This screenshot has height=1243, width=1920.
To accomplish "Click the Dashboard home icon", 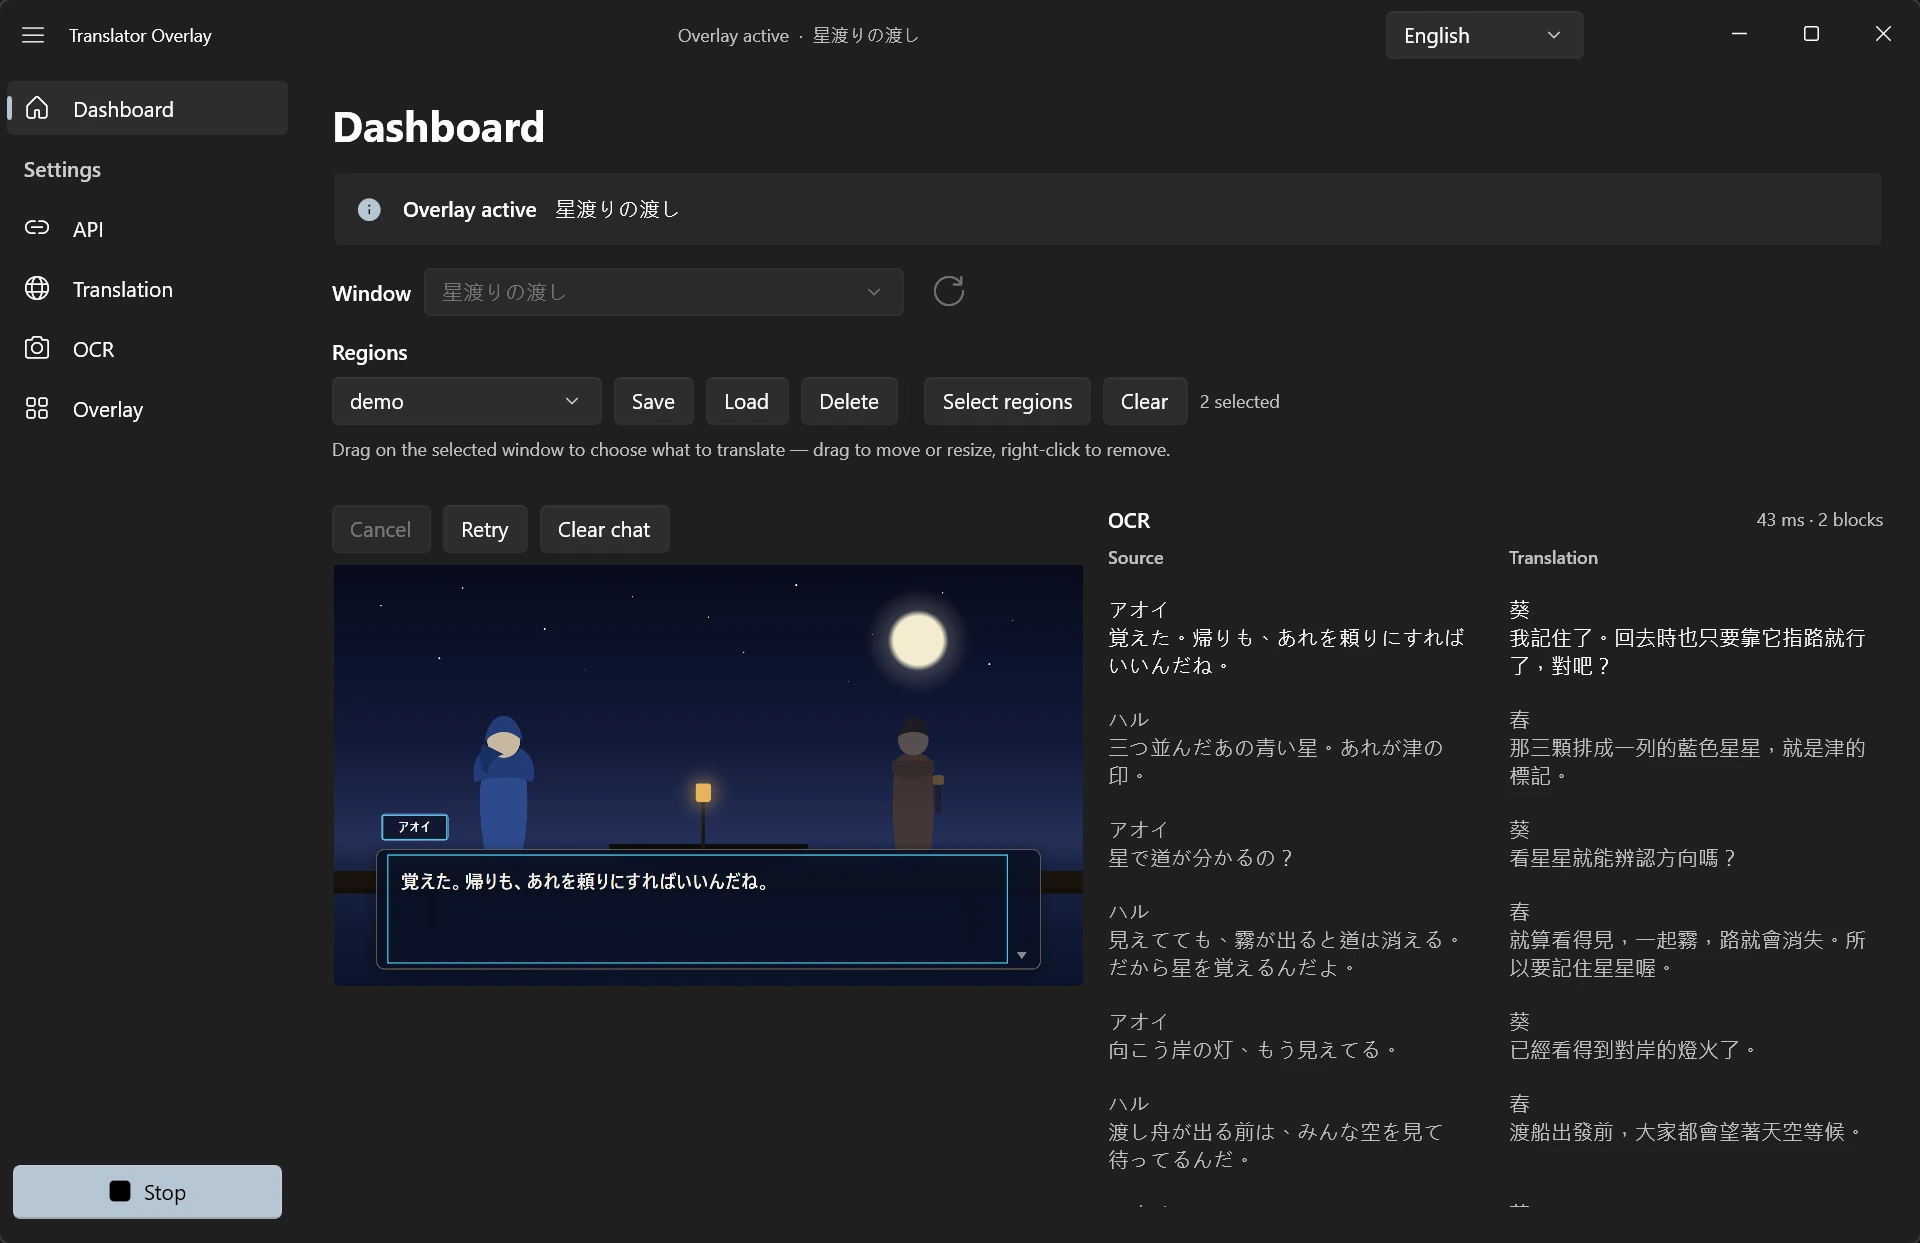I will [x=37, y=108].
